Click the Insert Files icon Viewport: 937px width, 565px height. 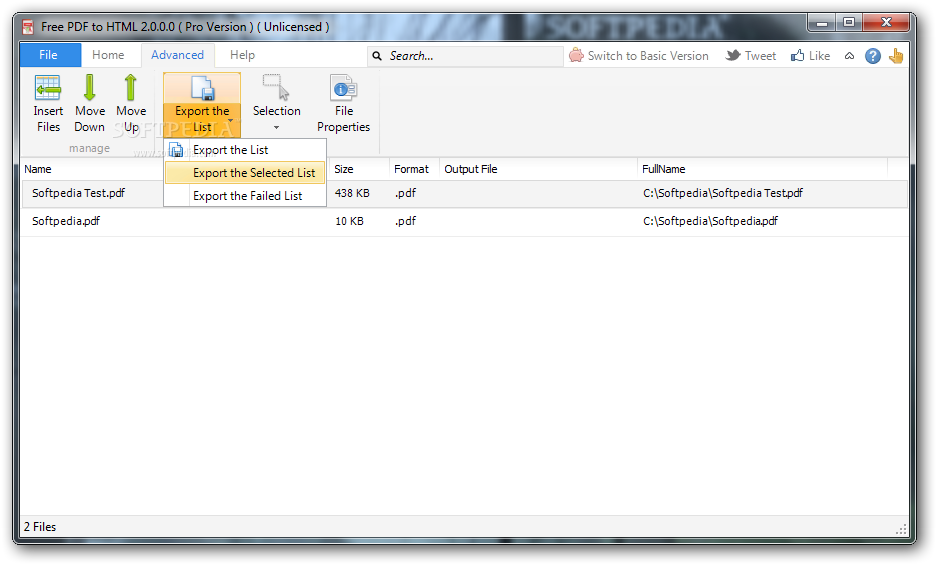click(48, 88)
